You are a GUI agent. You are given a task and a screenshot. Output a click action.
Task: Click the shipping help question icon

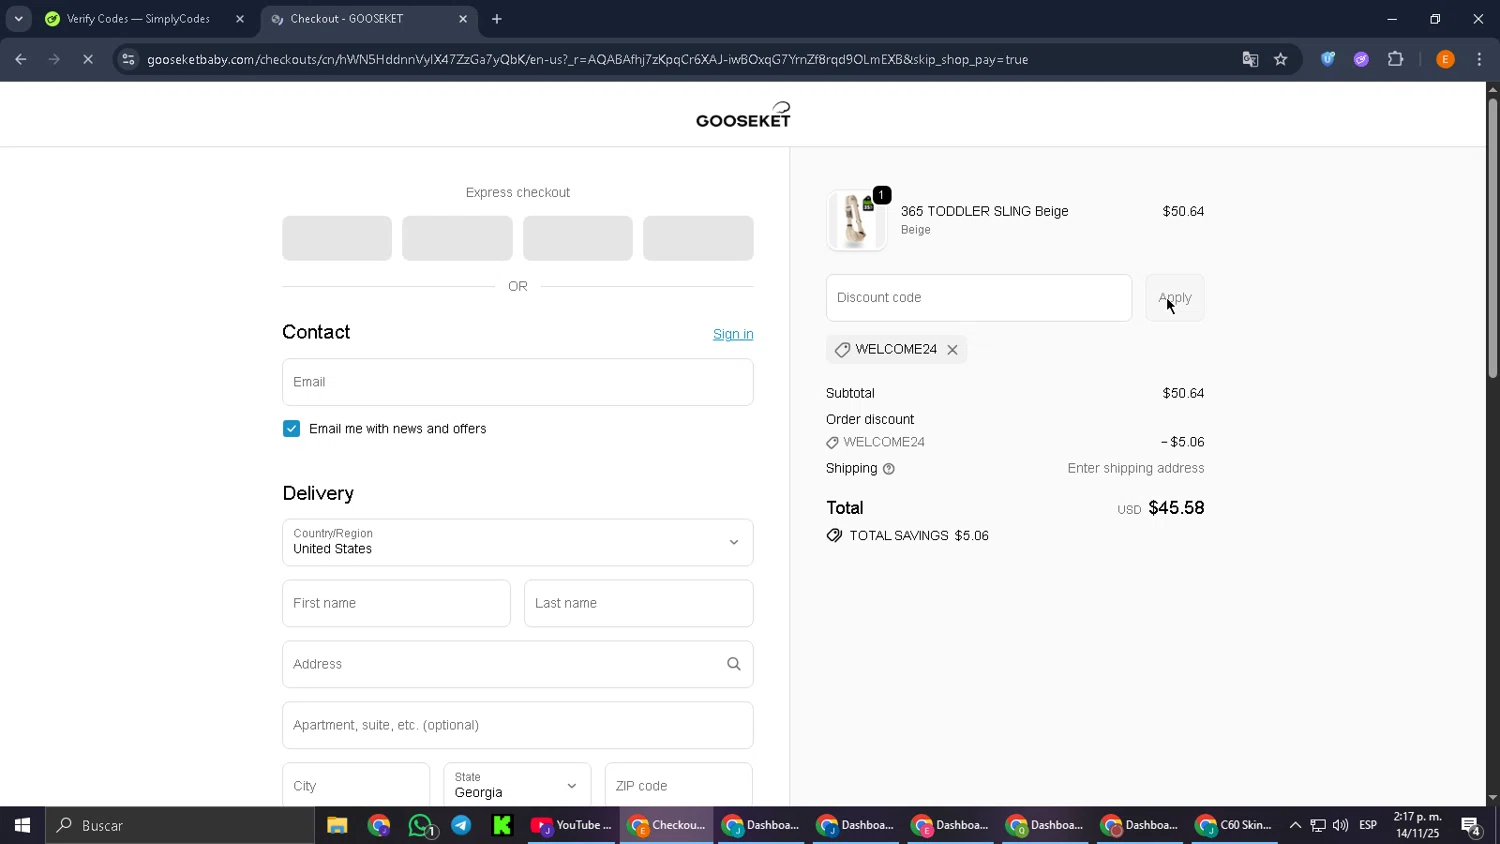pos(888,469)
